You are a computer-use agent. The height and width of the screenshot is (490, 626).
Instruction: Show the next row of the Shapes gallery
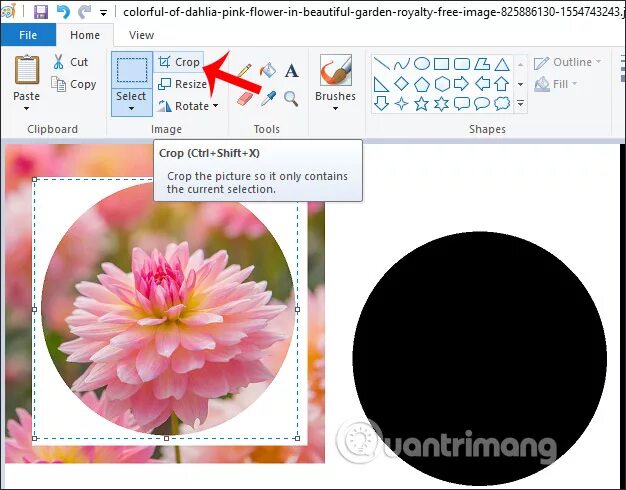pyautogui.click(x=521, y=84)
